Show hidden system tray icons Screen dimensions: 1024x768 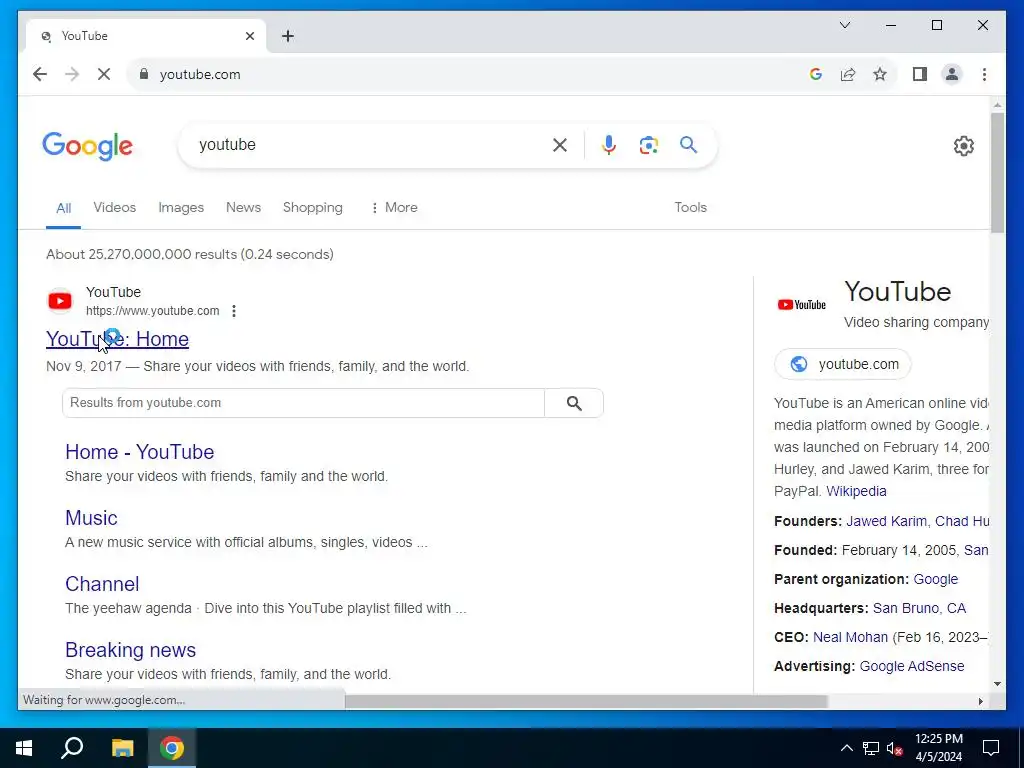(846, 748)
